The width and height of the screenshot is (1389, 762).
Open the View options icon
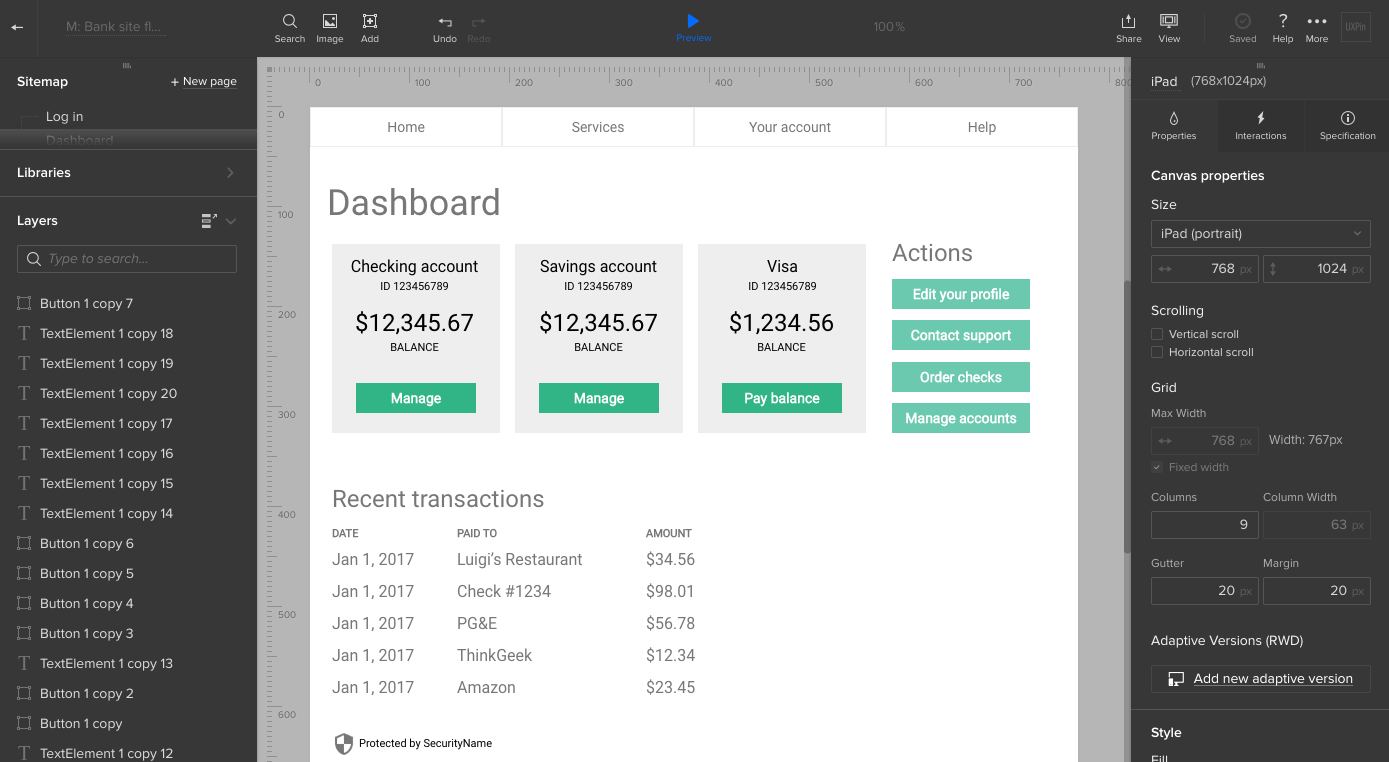point(1168,22)
